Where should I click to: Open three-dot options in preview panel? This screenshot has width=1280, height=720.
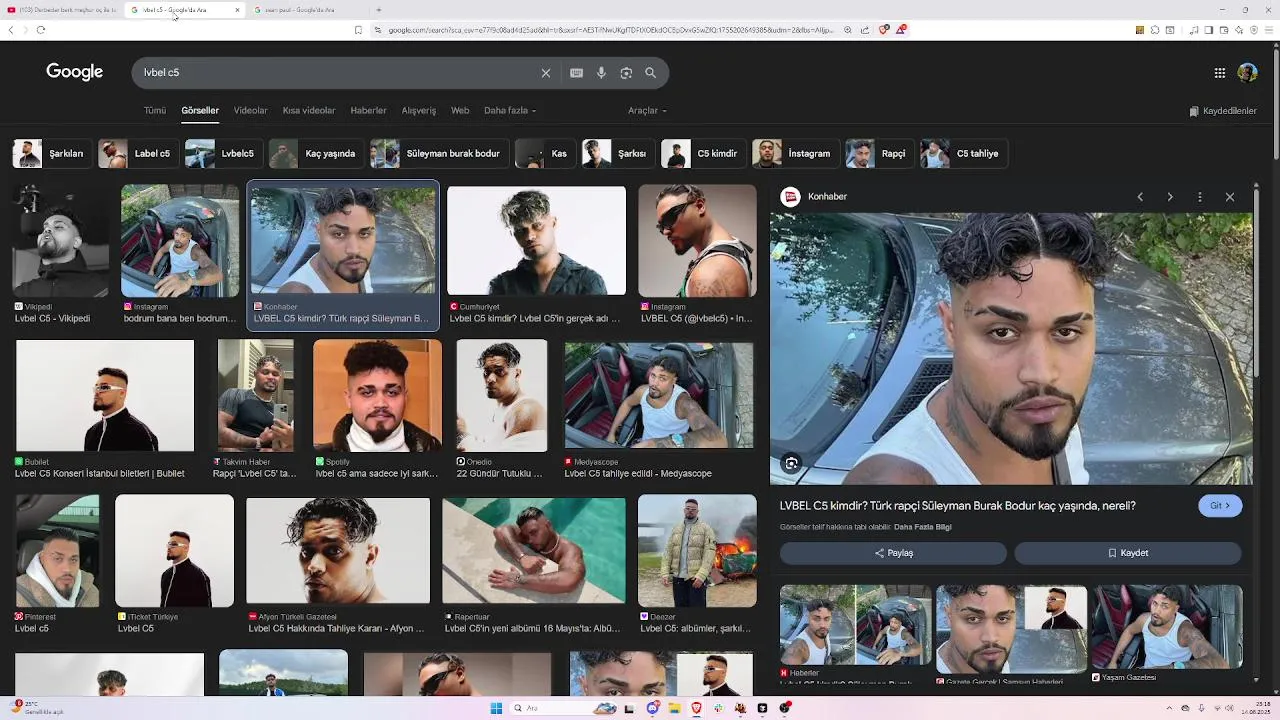[x=1200, y=197]
